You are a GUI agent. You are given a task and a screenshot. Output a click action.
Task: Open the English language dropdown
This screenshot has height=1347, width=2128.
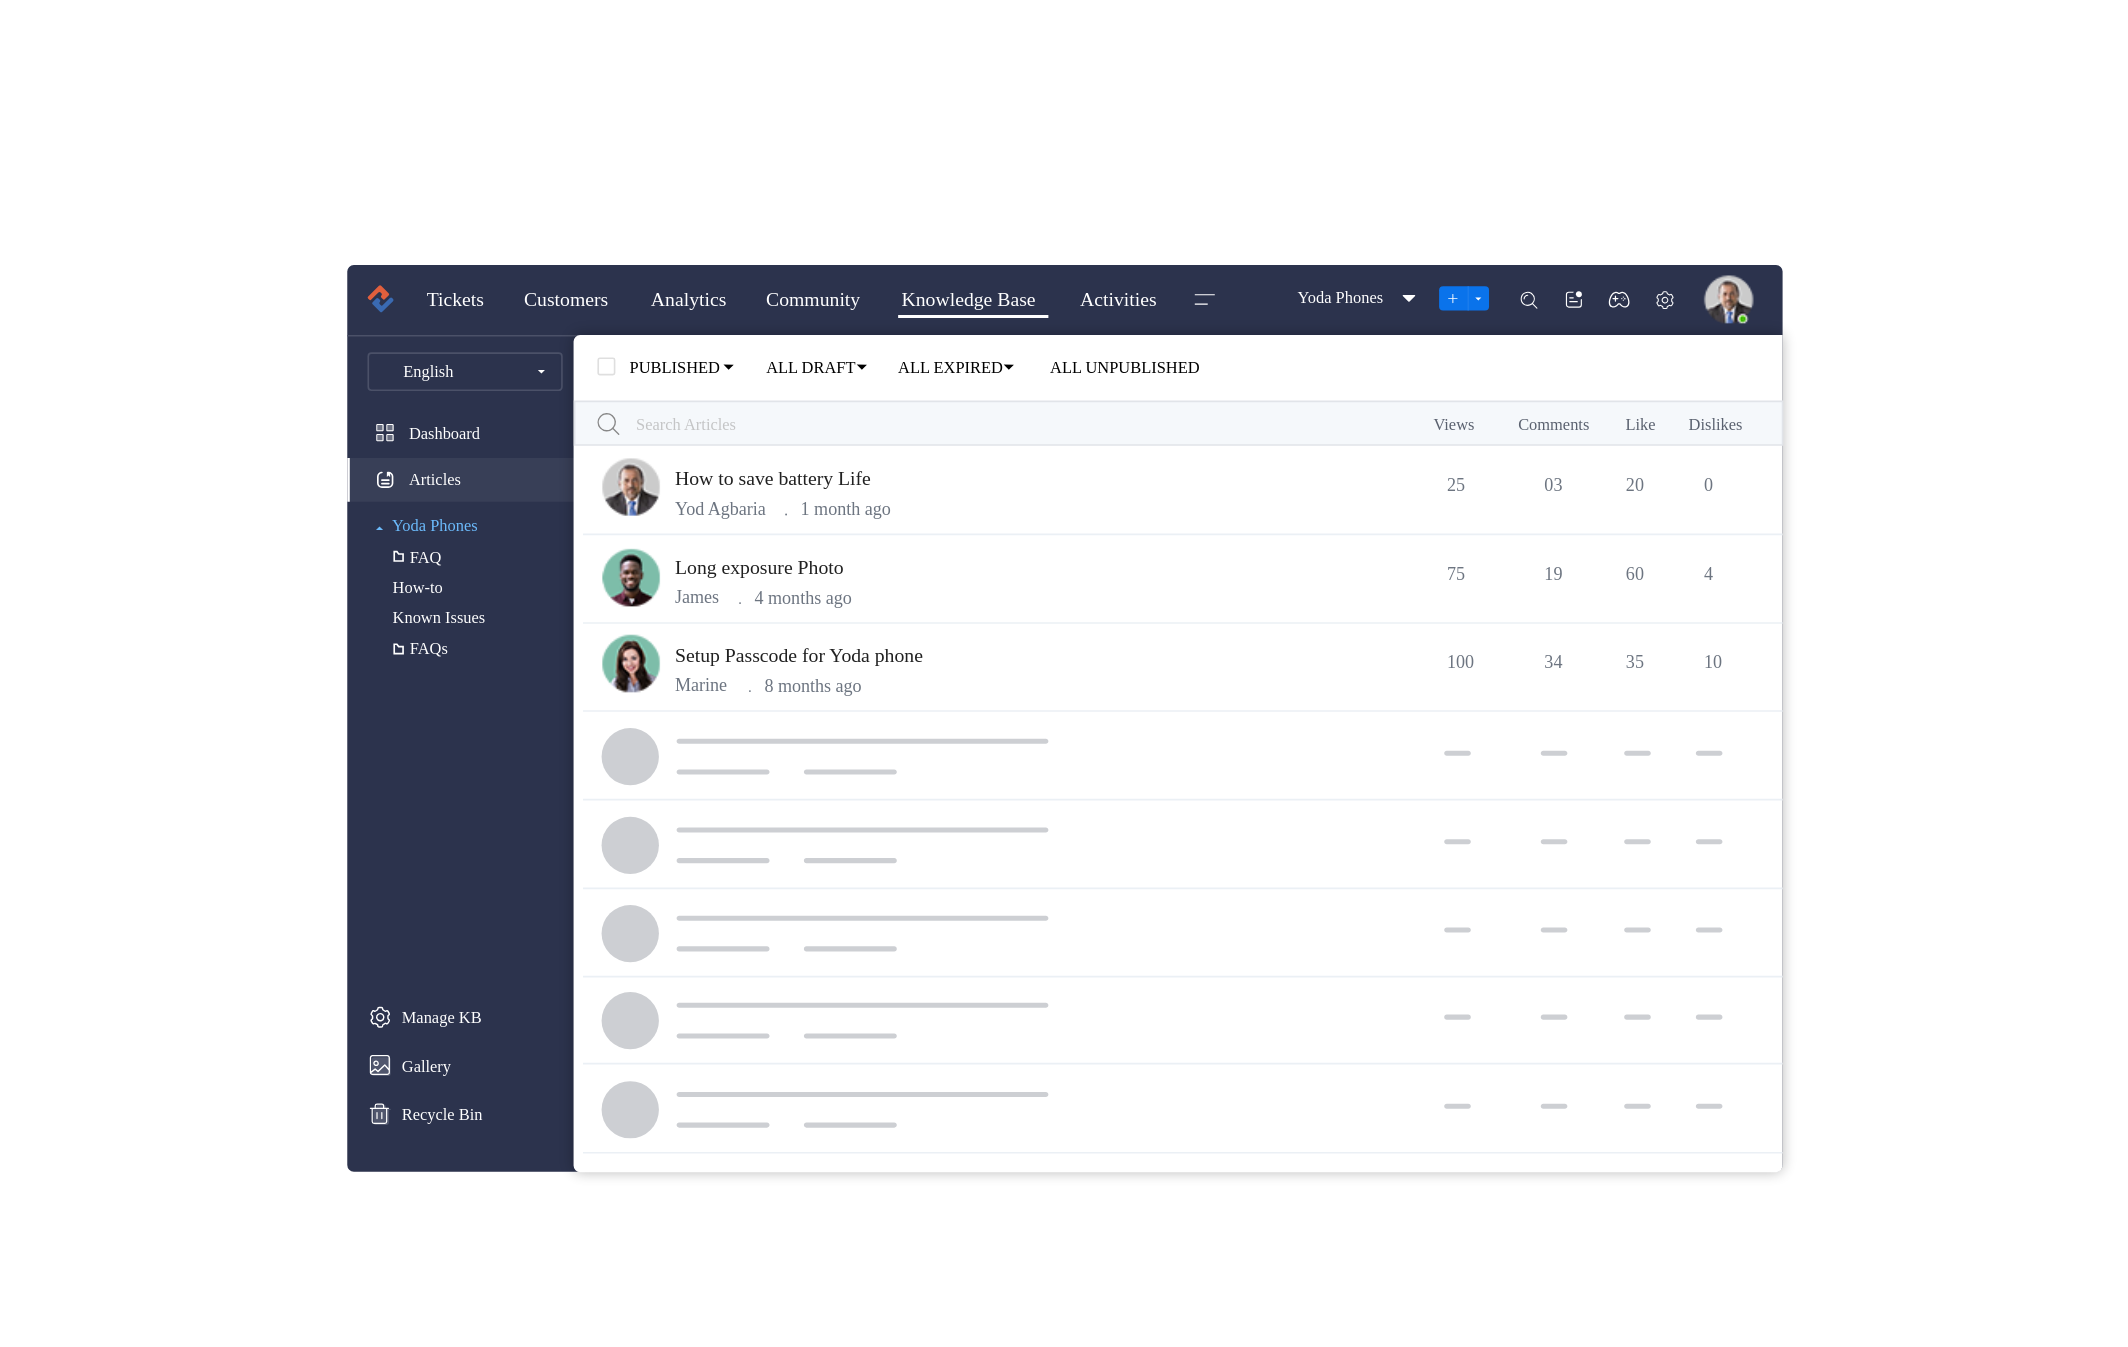pyautogui.click(x=464, y=371)
